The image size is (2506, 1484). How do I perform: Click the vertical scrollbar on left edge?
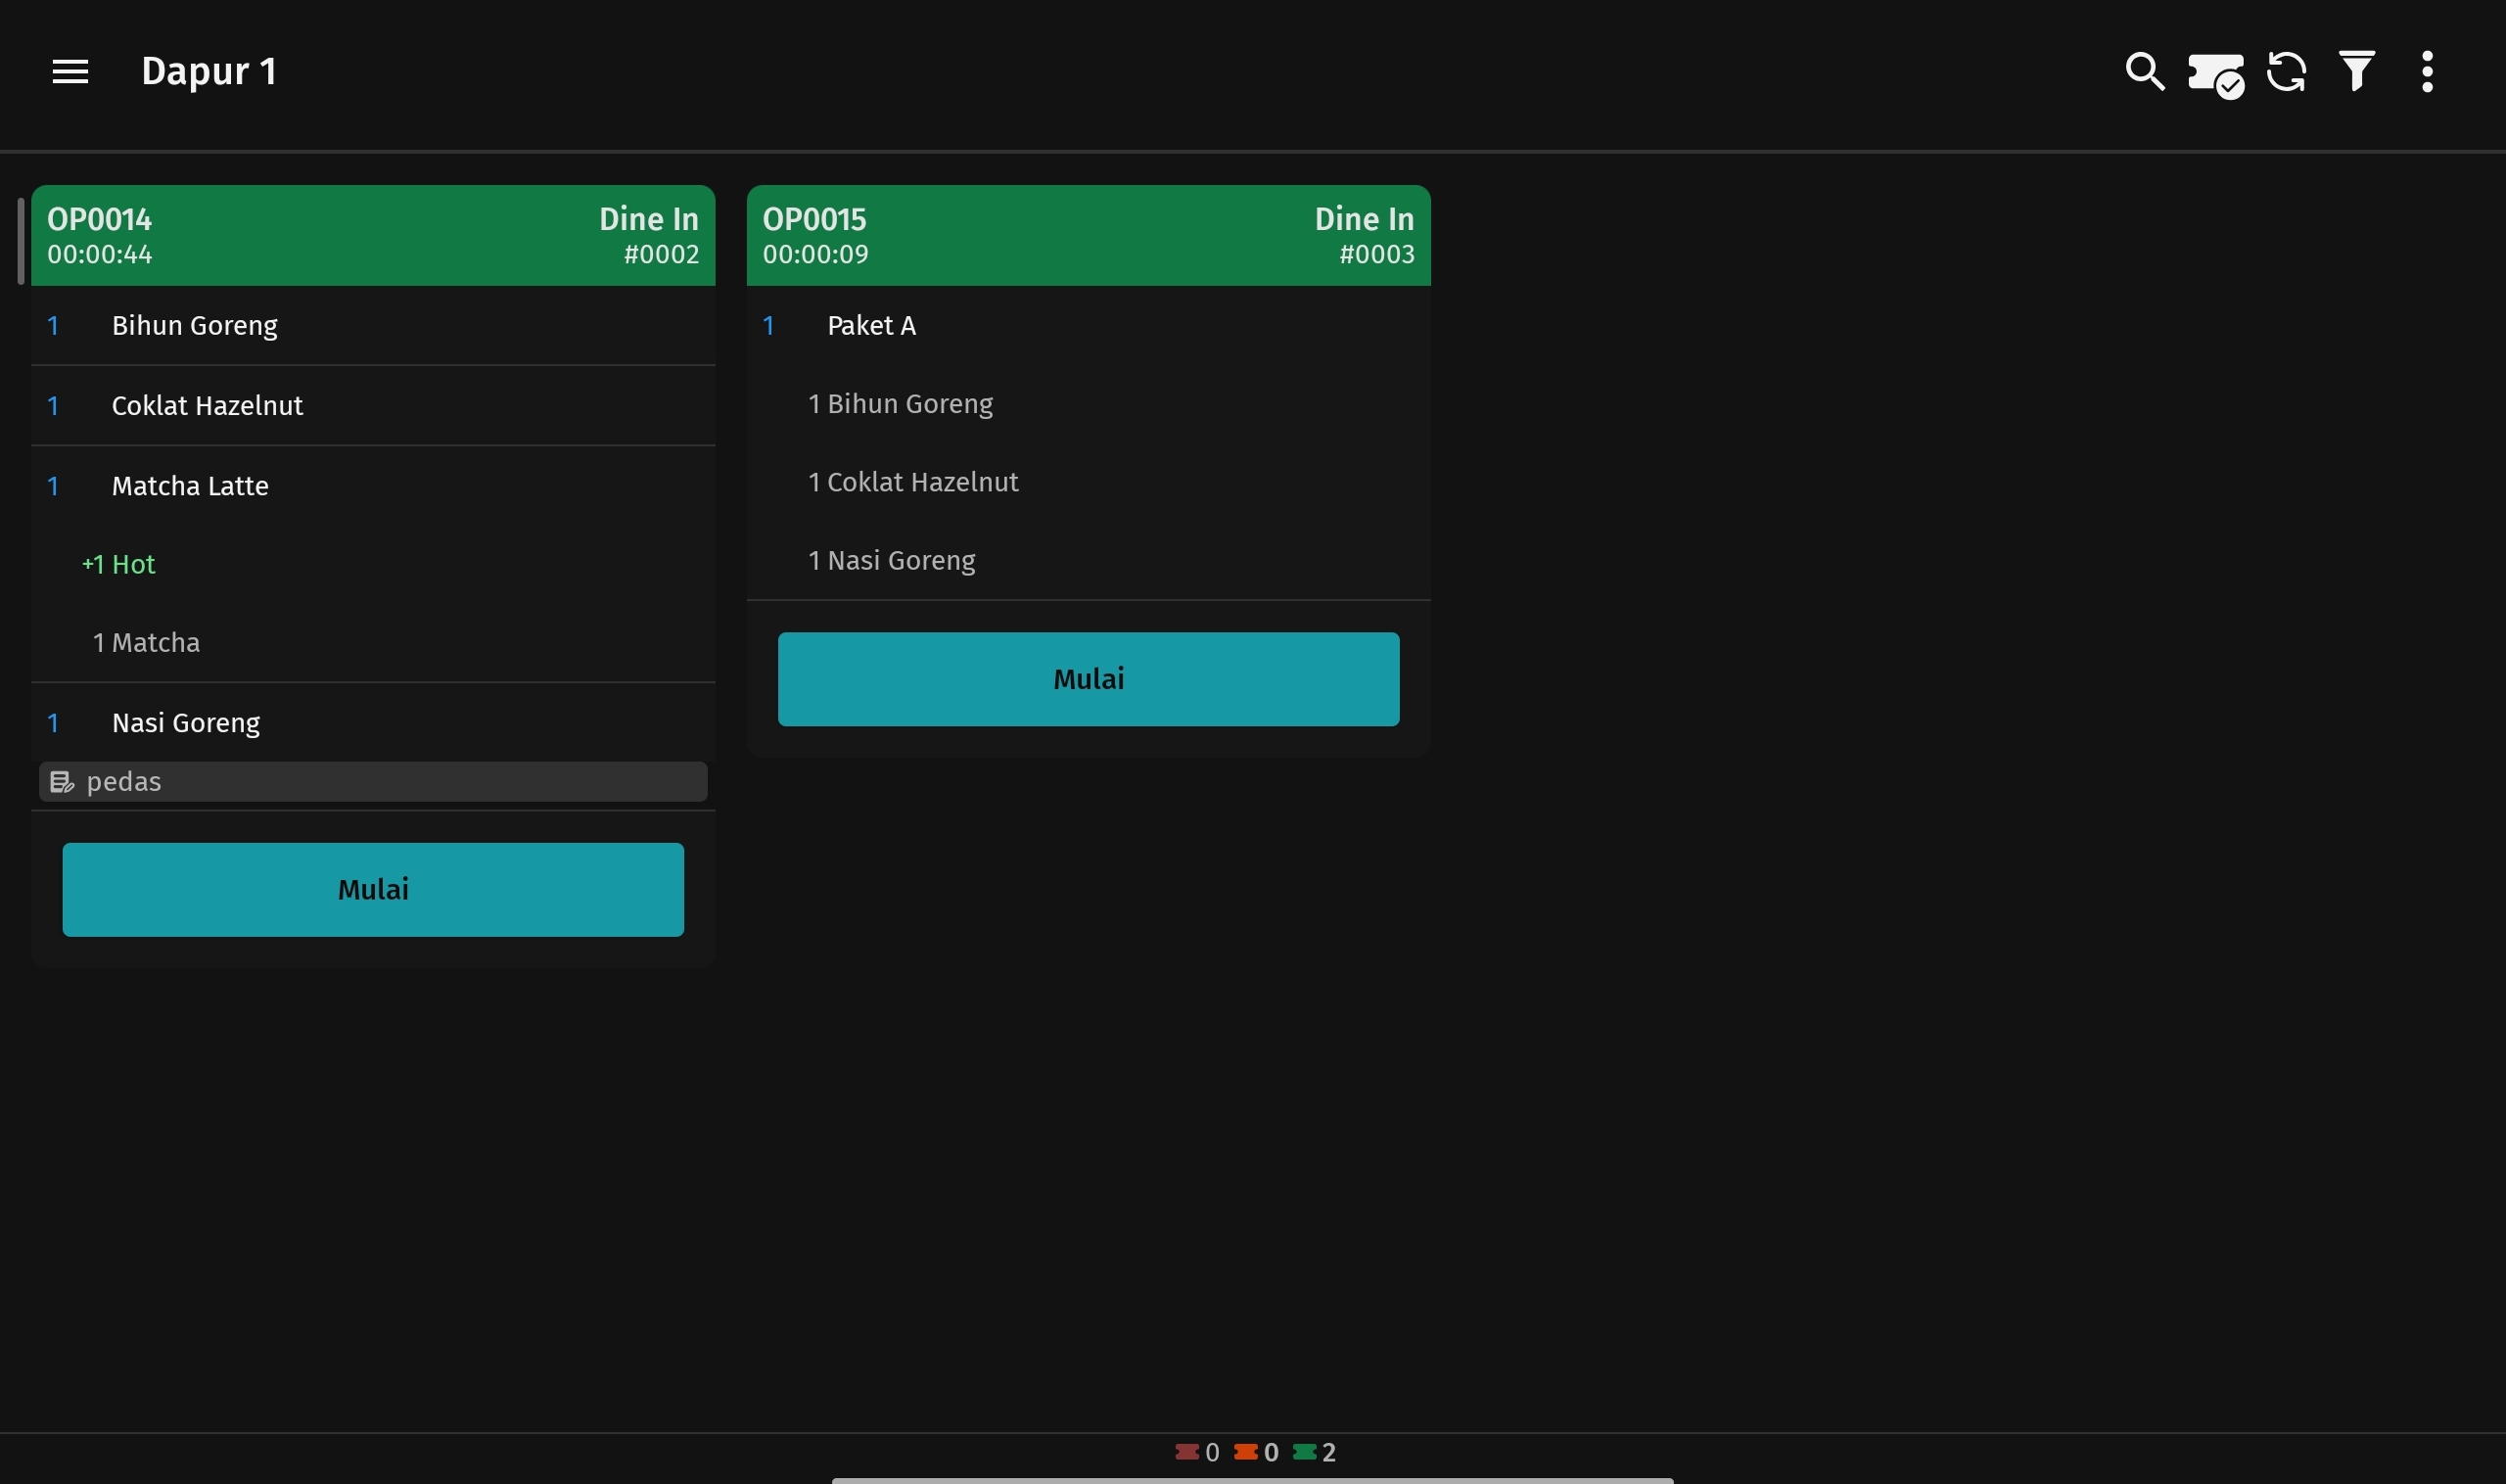[x=20, y=241]
